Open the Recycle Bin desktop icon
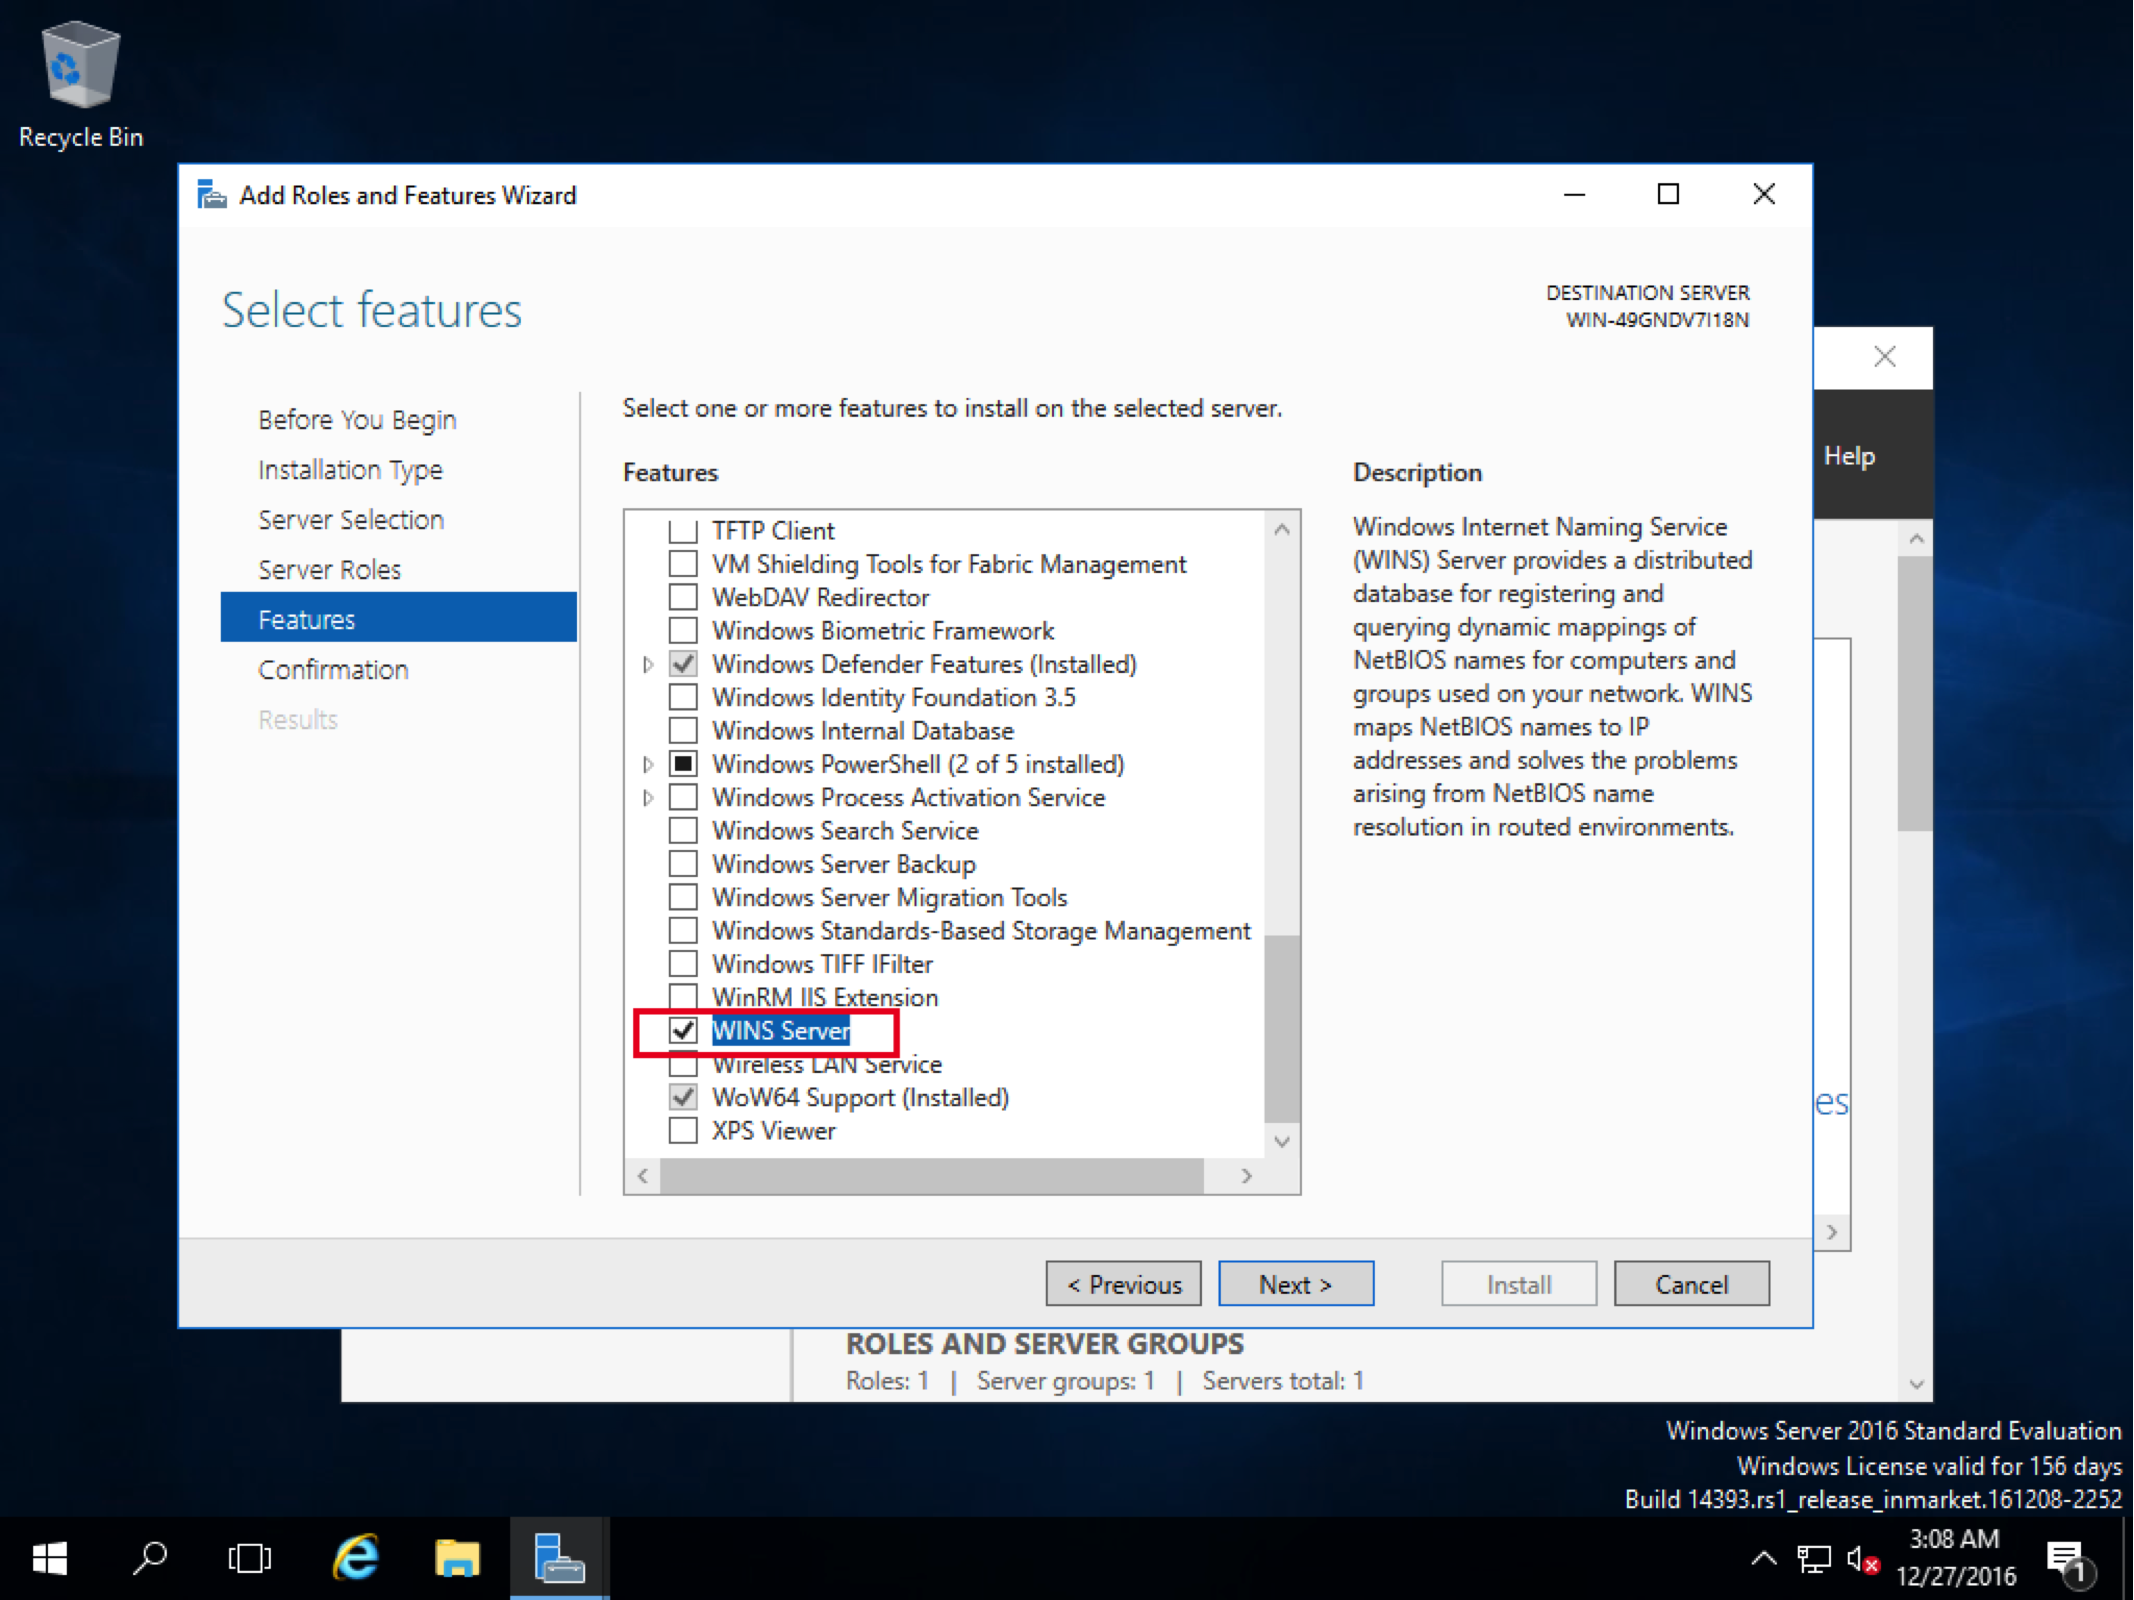This screenshot has width=2134, height=1600. point(80,84)
